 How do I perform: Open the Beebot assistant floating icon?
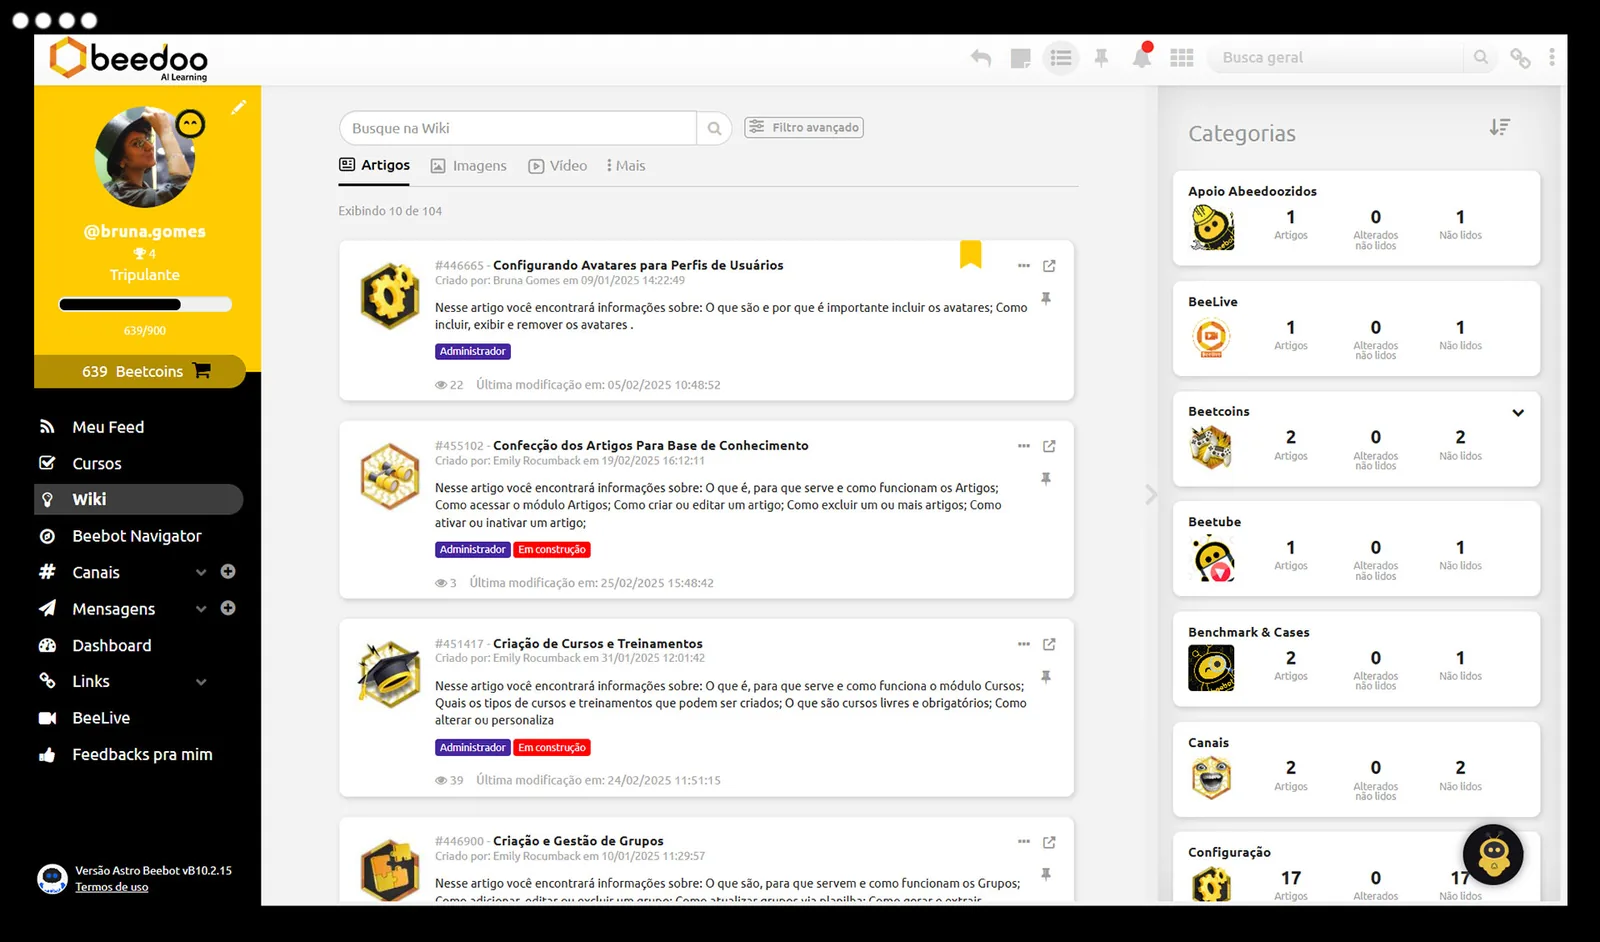point(1492,854)
